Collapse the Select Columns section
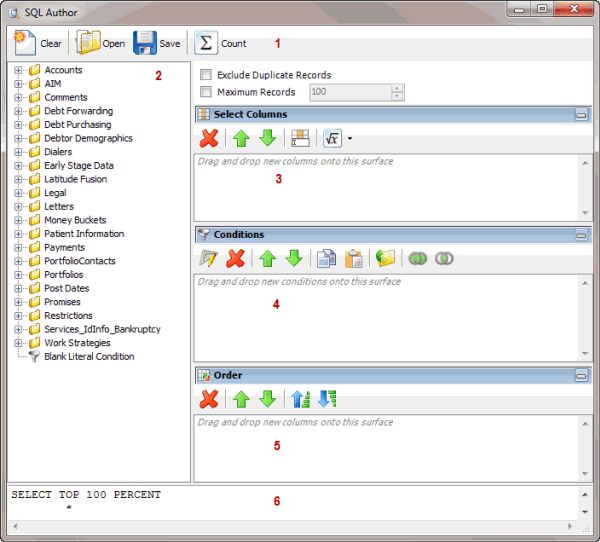 [x=581, y=114]
